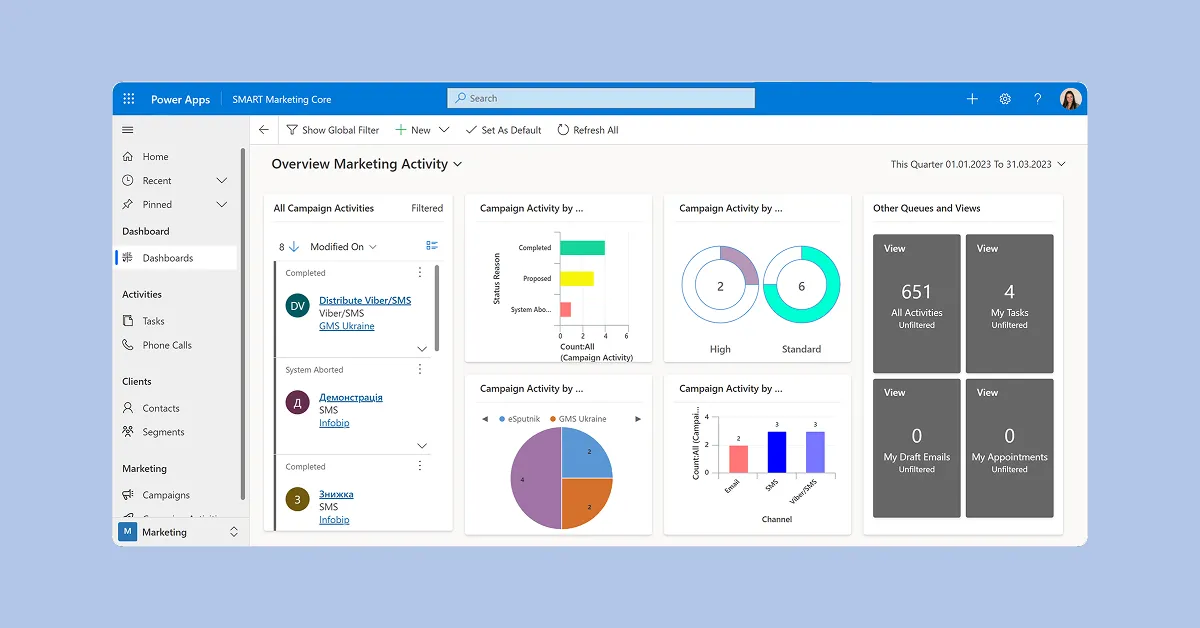Open the Distribute Viber/SMS link
The width and height of the screenshot is (1200, 628).
tap(364, 300)
